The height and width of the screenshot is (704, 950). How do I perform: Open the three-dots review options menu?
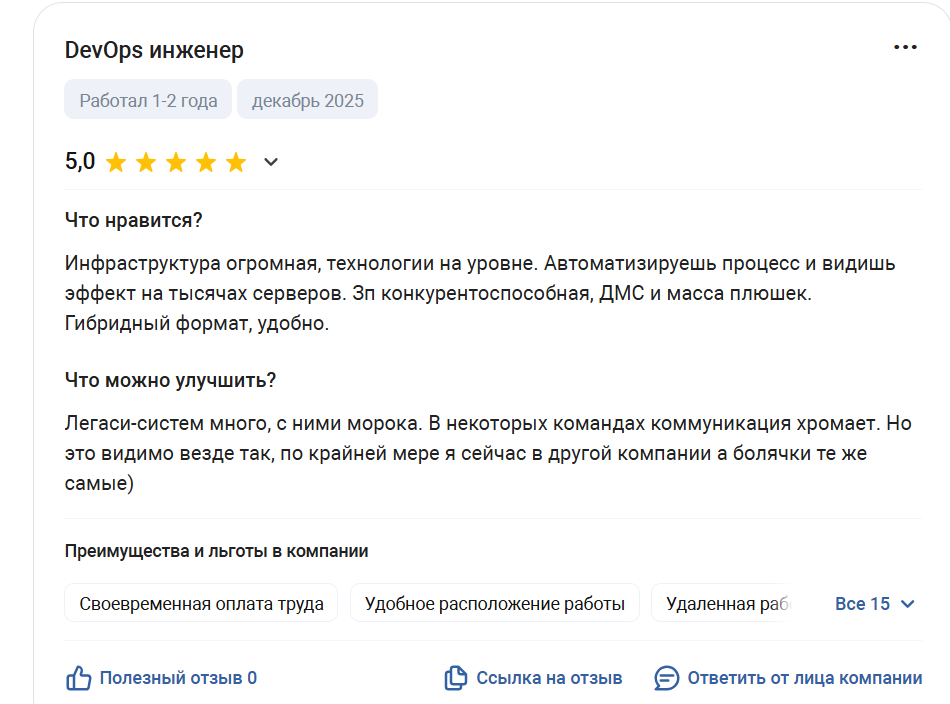(x=905, y=48)
